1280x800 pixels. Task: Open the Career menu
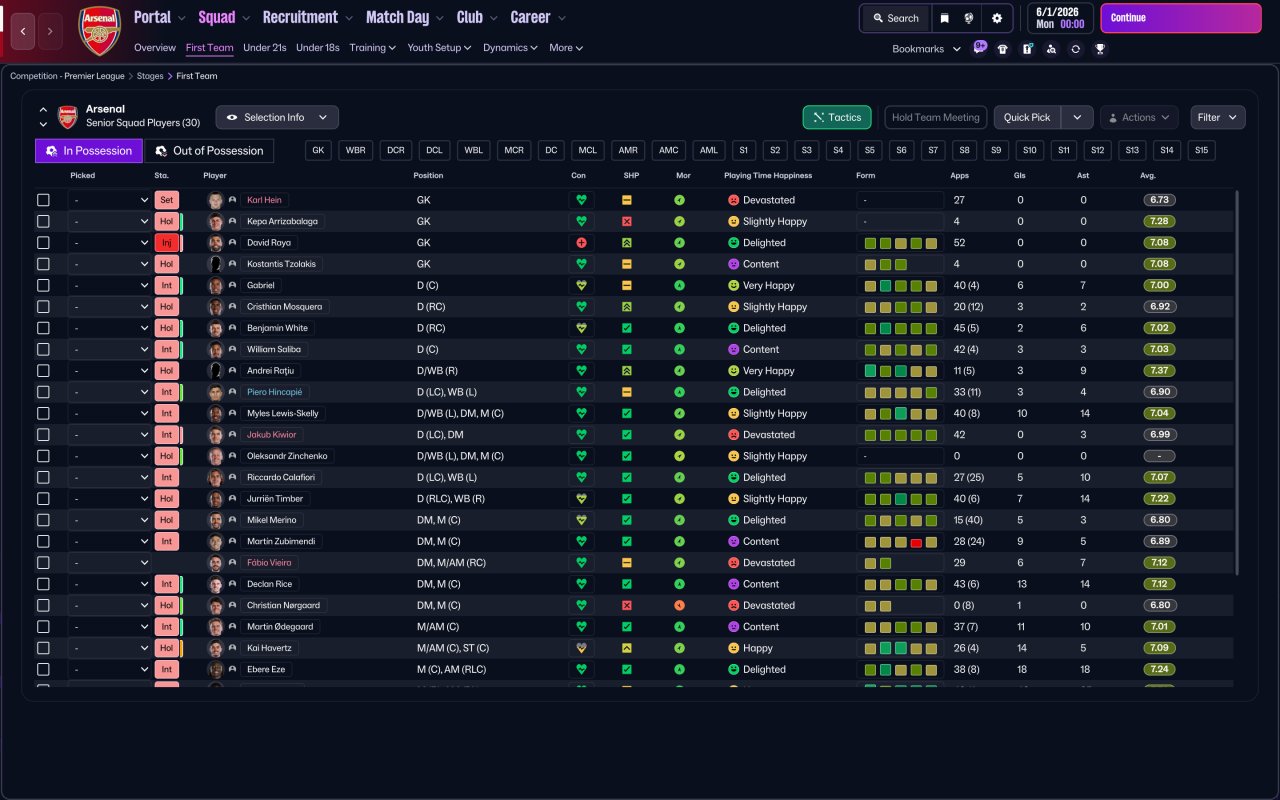[538, 17]
